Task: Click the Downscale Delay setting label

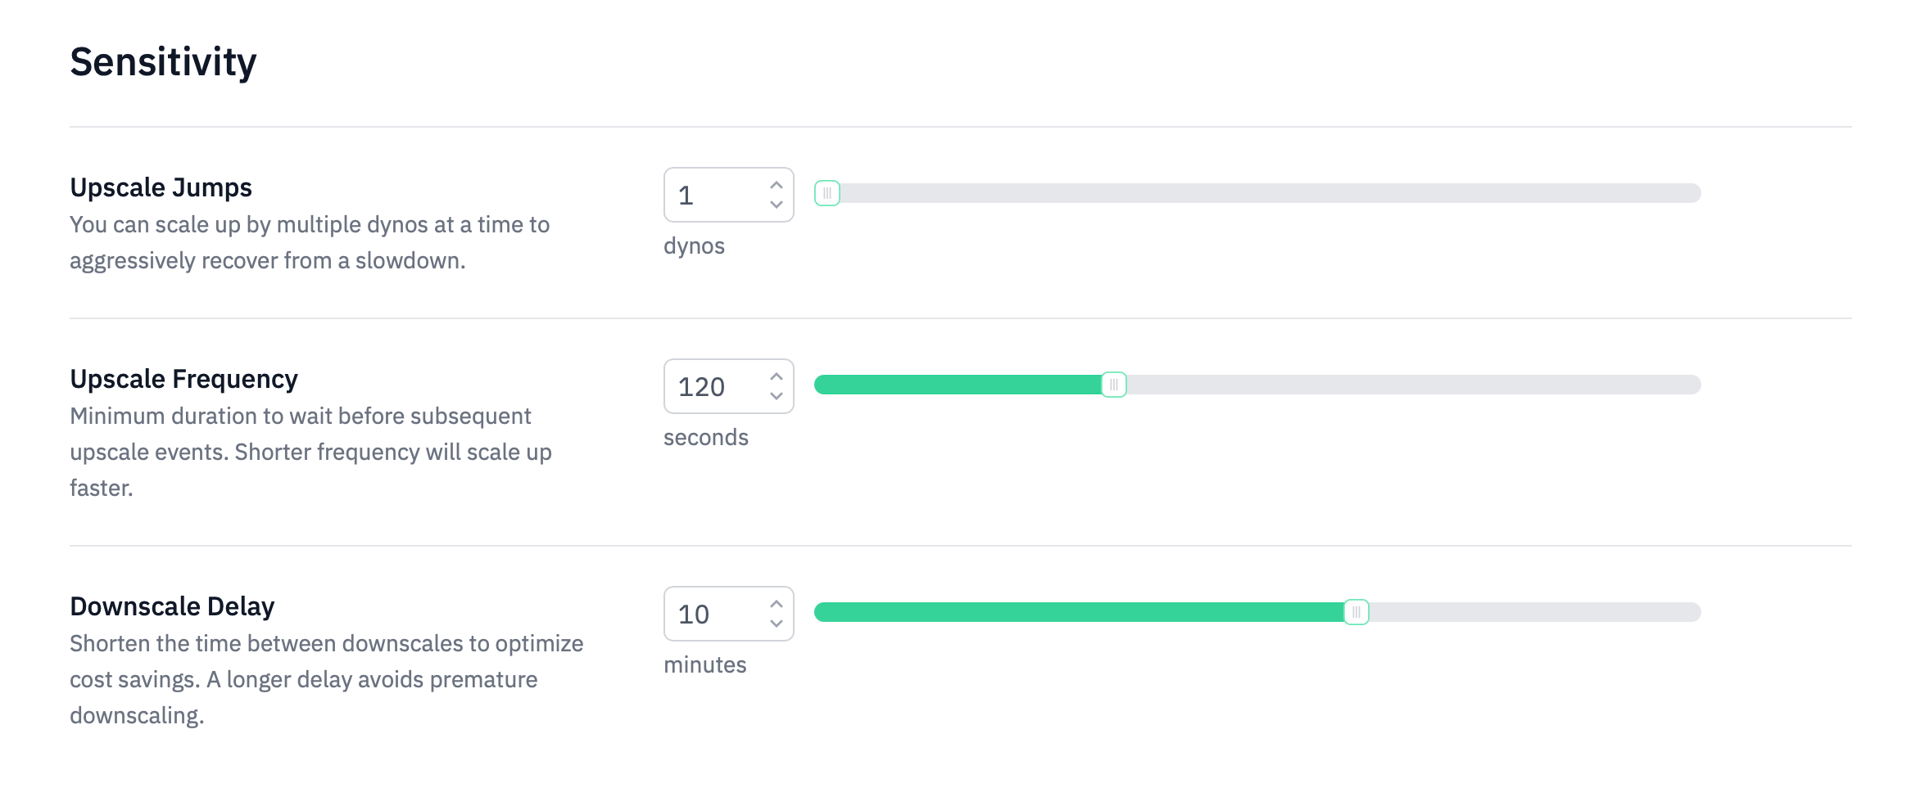Action: point(172,606)
